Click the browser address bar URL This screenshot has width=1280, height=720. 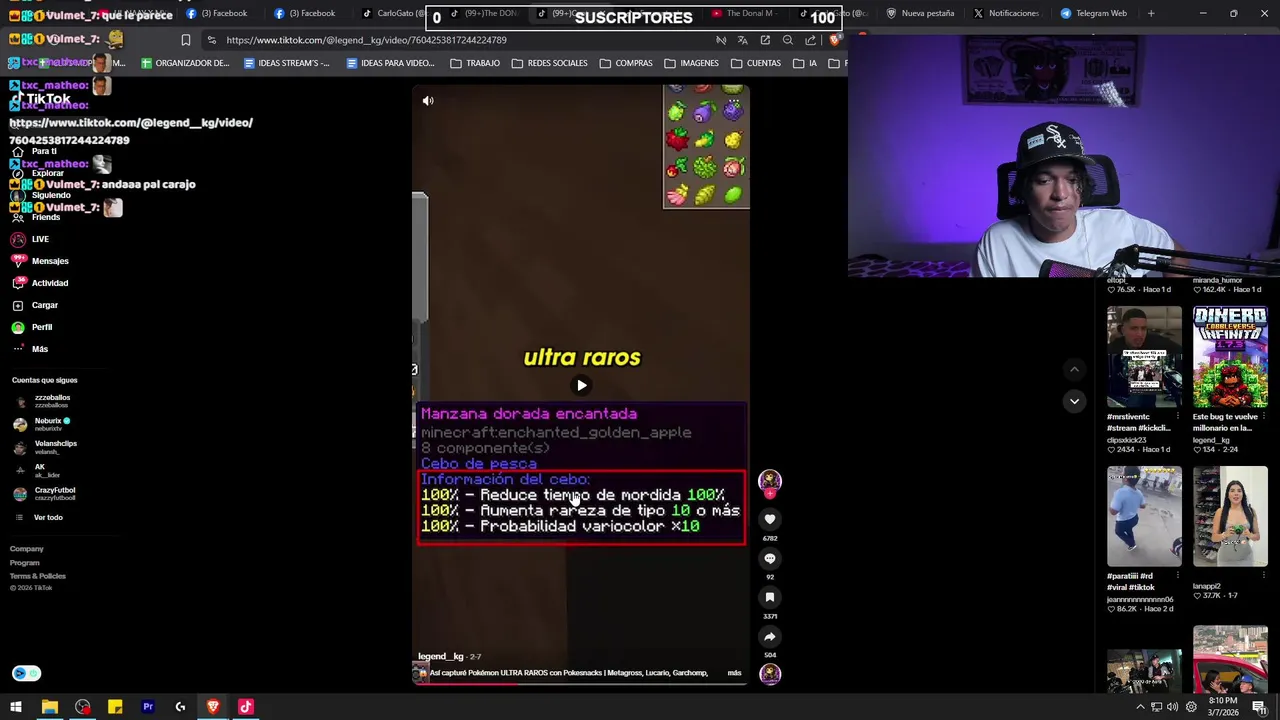(366, 40)
